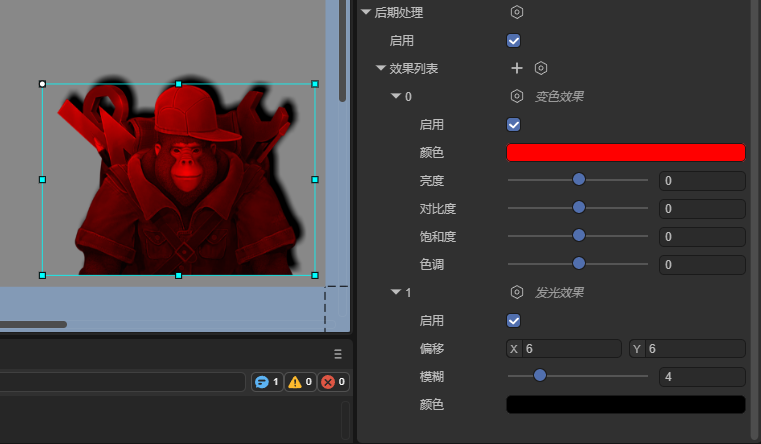
Task: Click the 亮度 numeric value field
Action: [x=702, y=181]
